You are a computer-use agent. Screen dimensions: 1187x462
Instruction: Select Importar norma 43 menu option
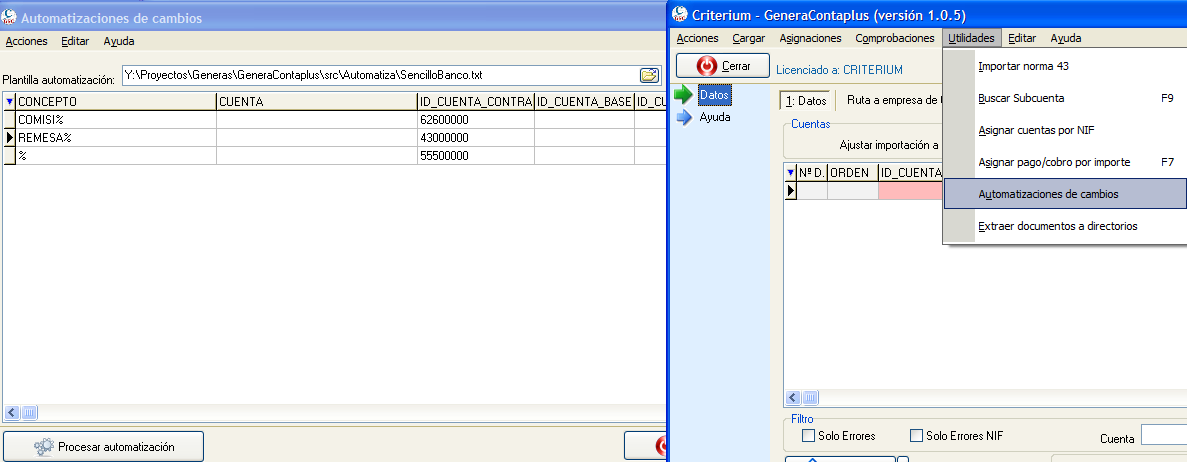[x=1023, y=66]
